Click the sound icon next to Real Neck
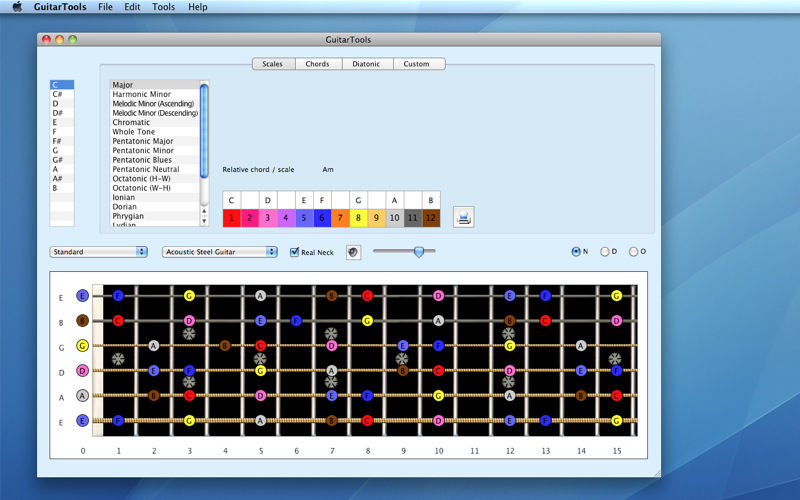Viewport: 800px width, 500px height. click(353, 252)
